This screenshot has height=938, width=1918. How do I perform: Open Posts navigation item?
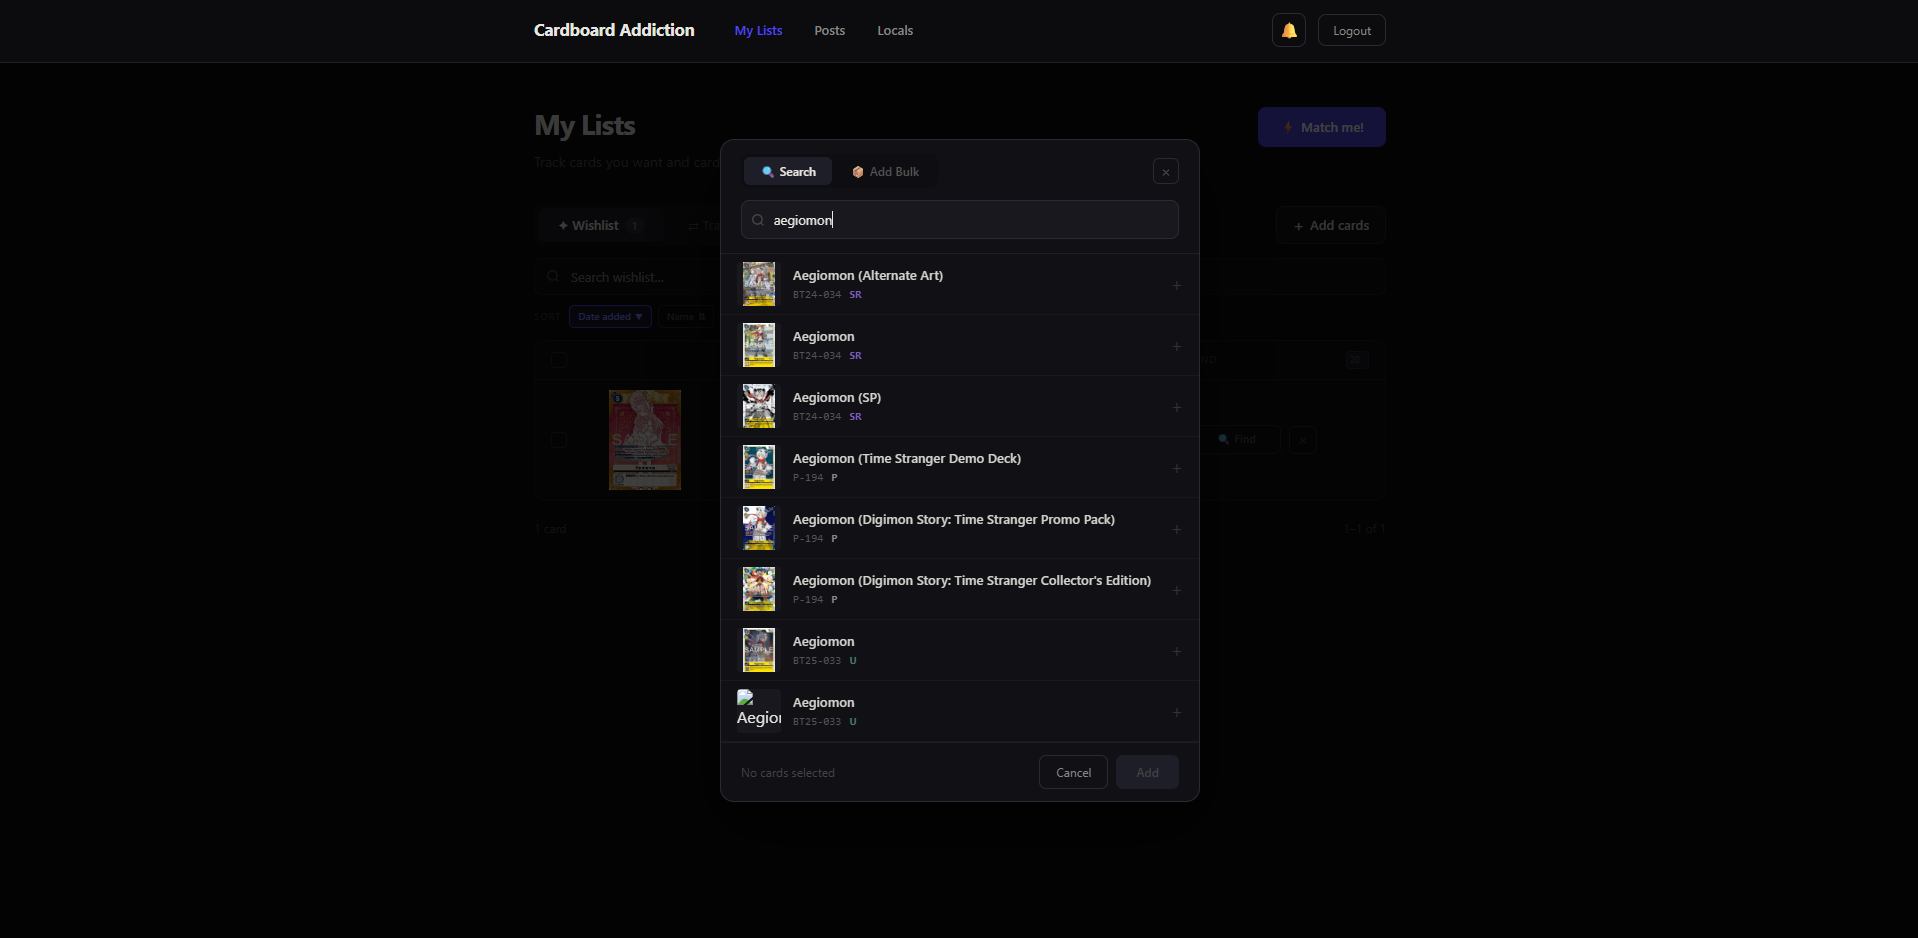[x=829, y=31]
